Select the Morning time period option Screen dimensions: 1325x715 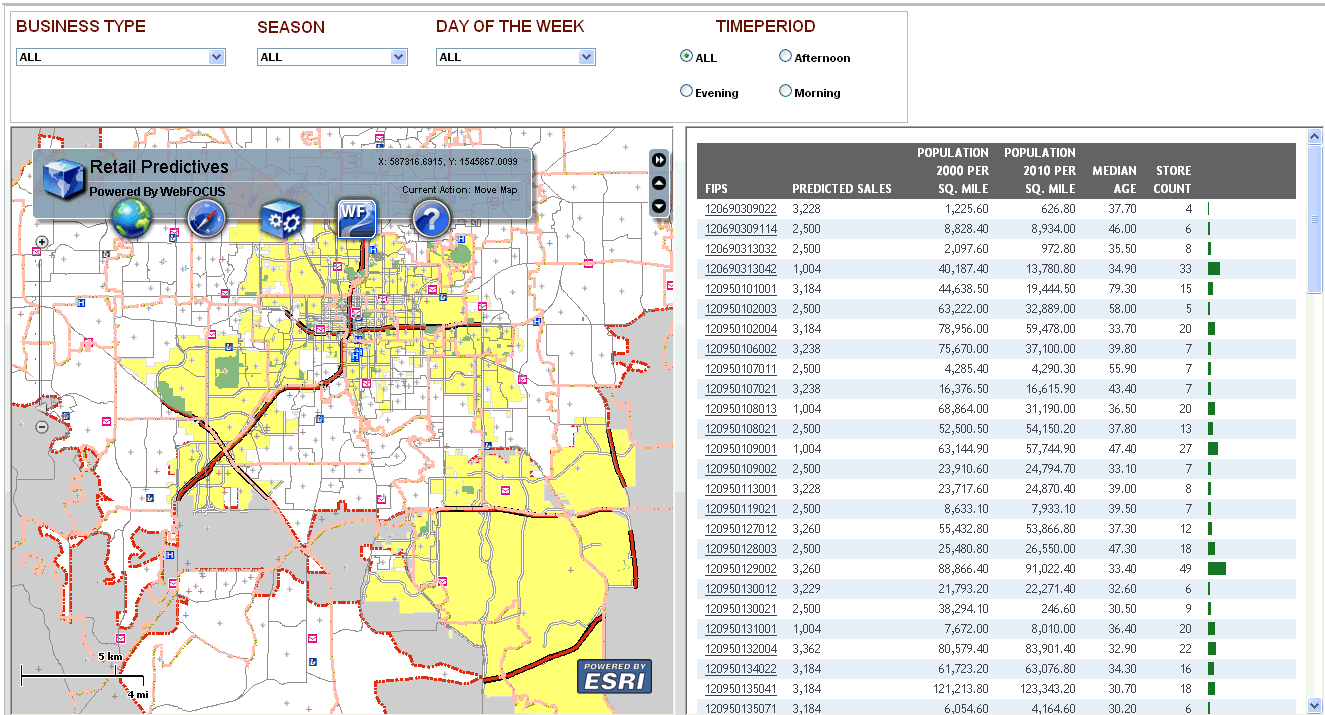click(785, 91)
